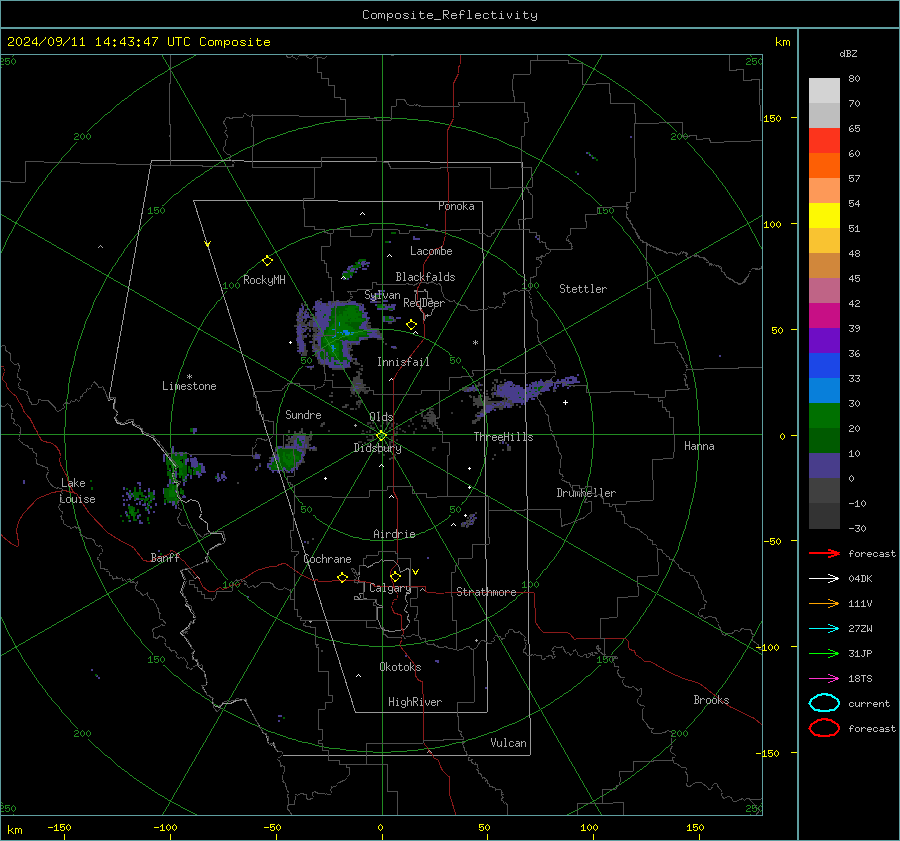Click the Okotoks city label
This screenshot has width=900, height=841.
(400, 667)
